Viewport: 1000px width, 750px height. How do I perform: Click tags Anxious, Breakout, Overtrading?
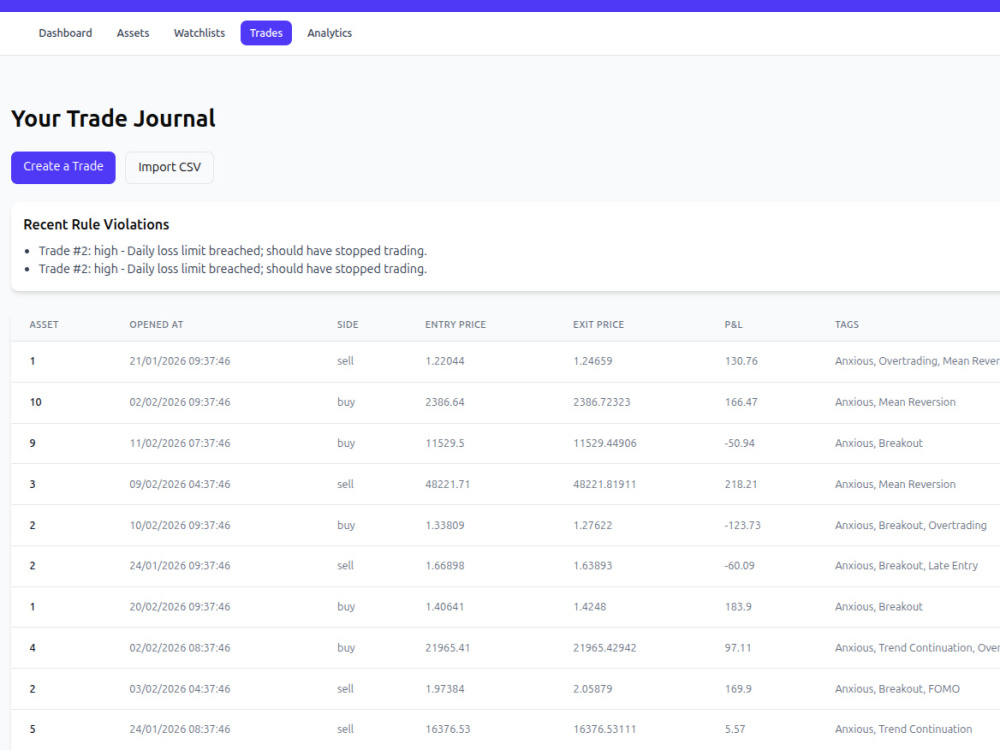click(911, 526)
